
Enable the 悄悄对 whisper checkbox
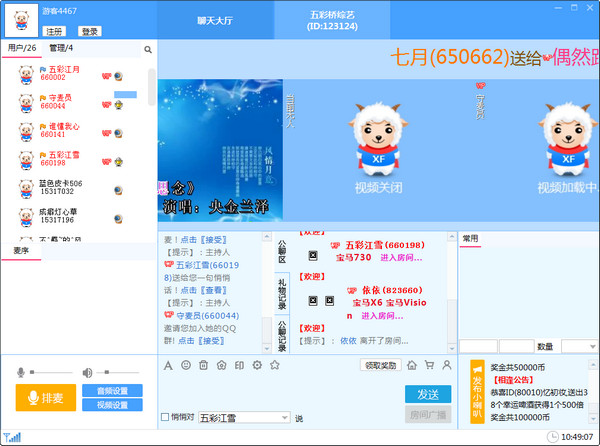point(165,417)
